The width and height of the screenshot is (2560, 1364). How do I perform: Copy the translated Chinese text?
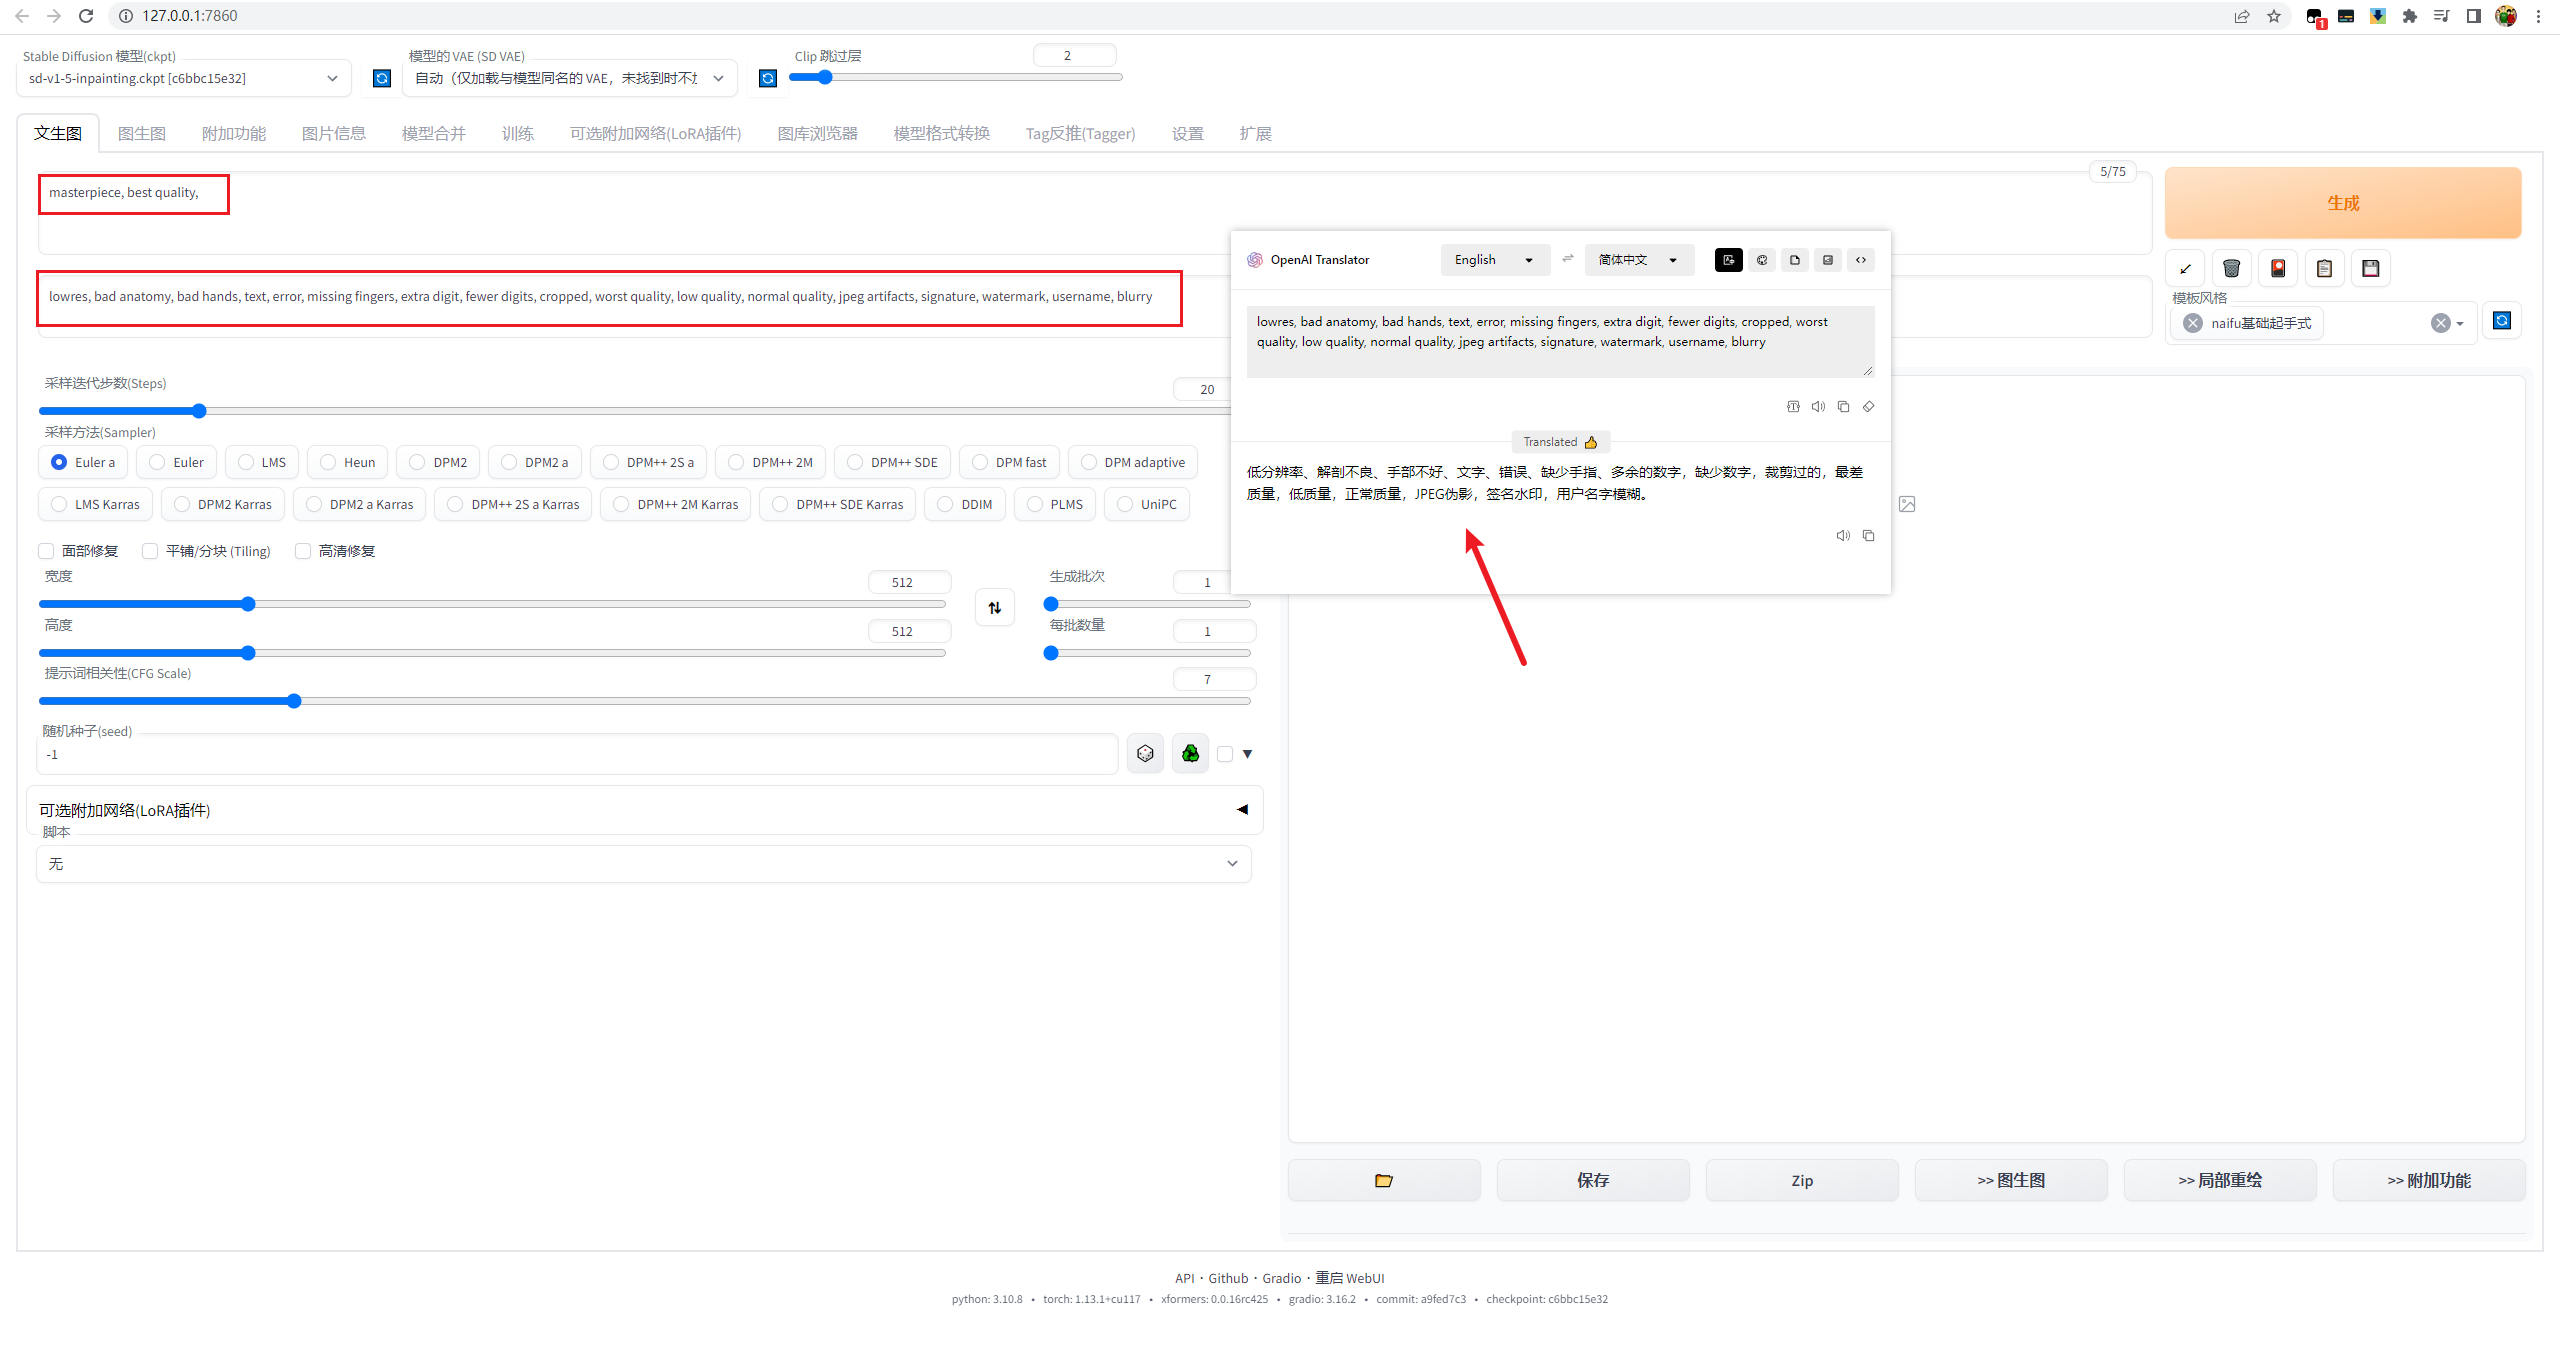click(x=1868, y=536)
